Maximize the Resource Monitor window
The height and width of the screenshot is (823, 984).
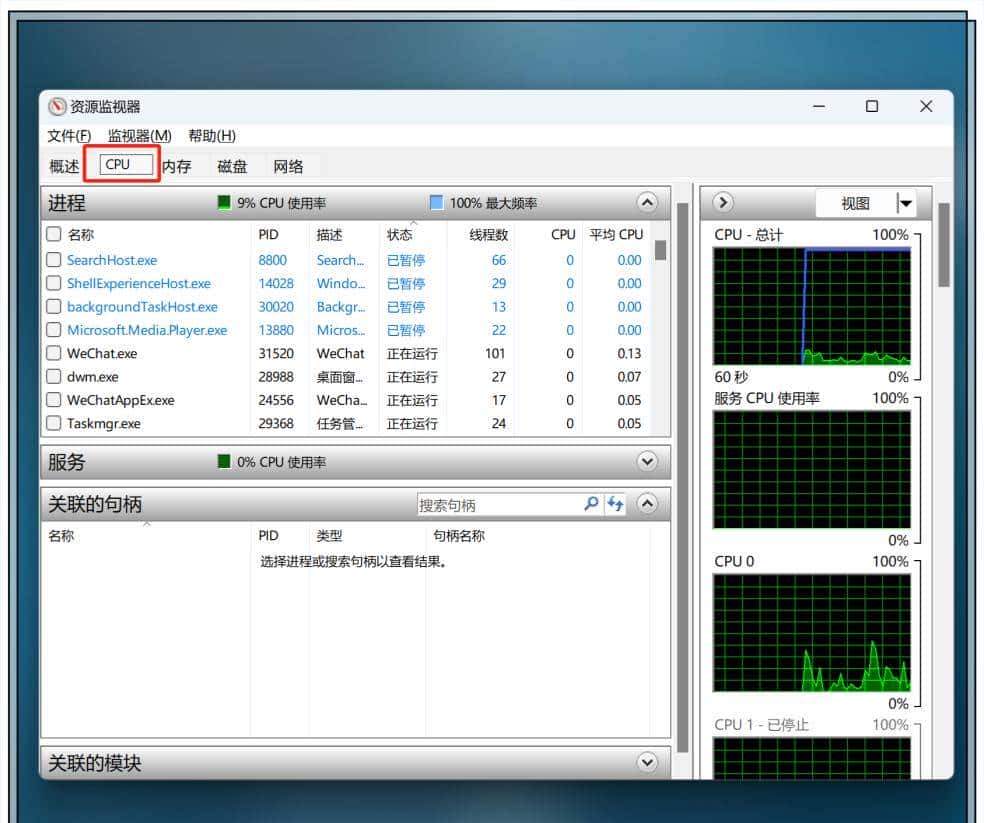click(x=871, y=107)
